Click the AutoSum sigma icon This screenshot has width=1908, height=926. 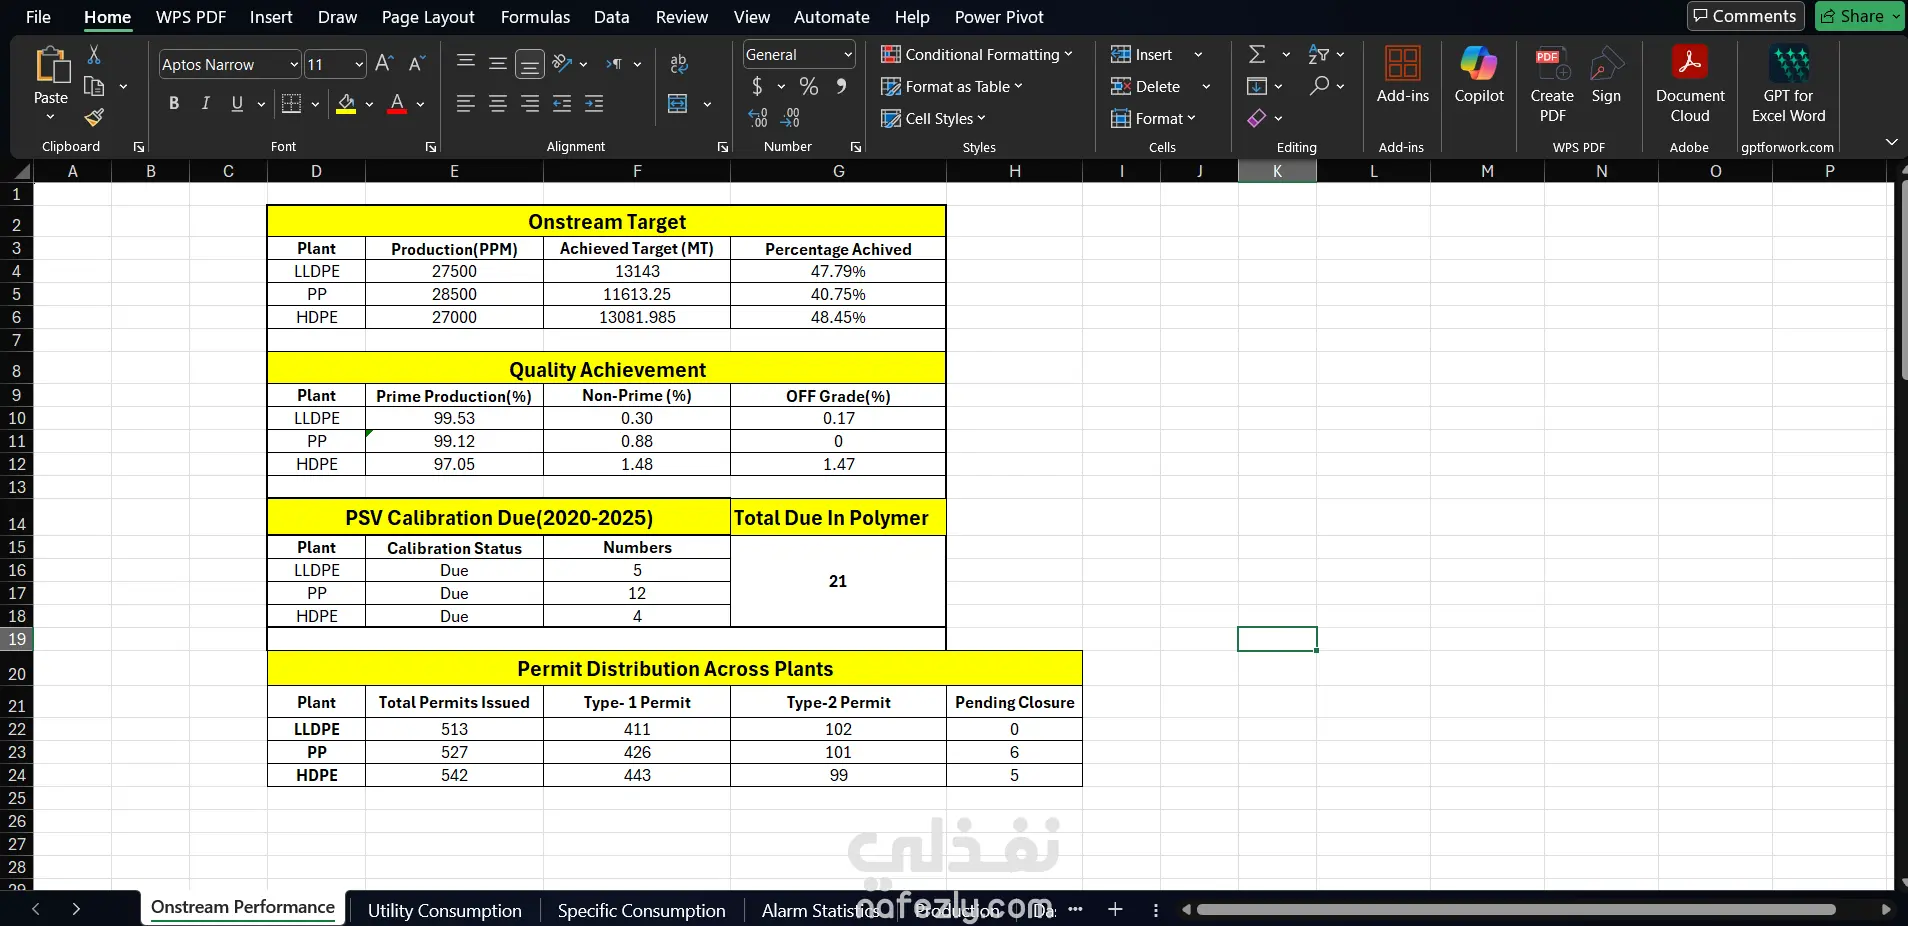coord(1257,54)
